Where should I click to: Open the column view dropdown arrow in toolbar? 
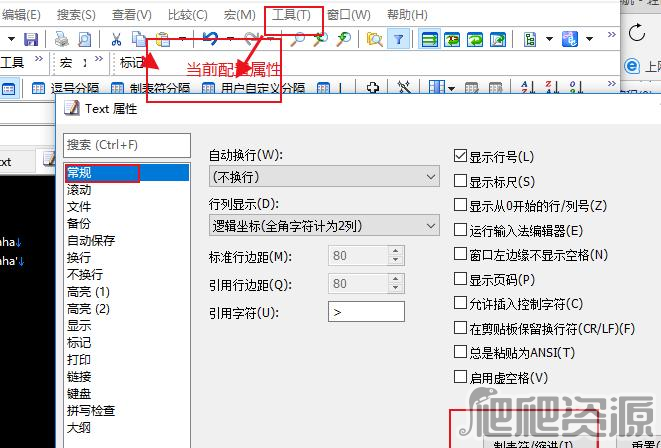click(451, 88)
